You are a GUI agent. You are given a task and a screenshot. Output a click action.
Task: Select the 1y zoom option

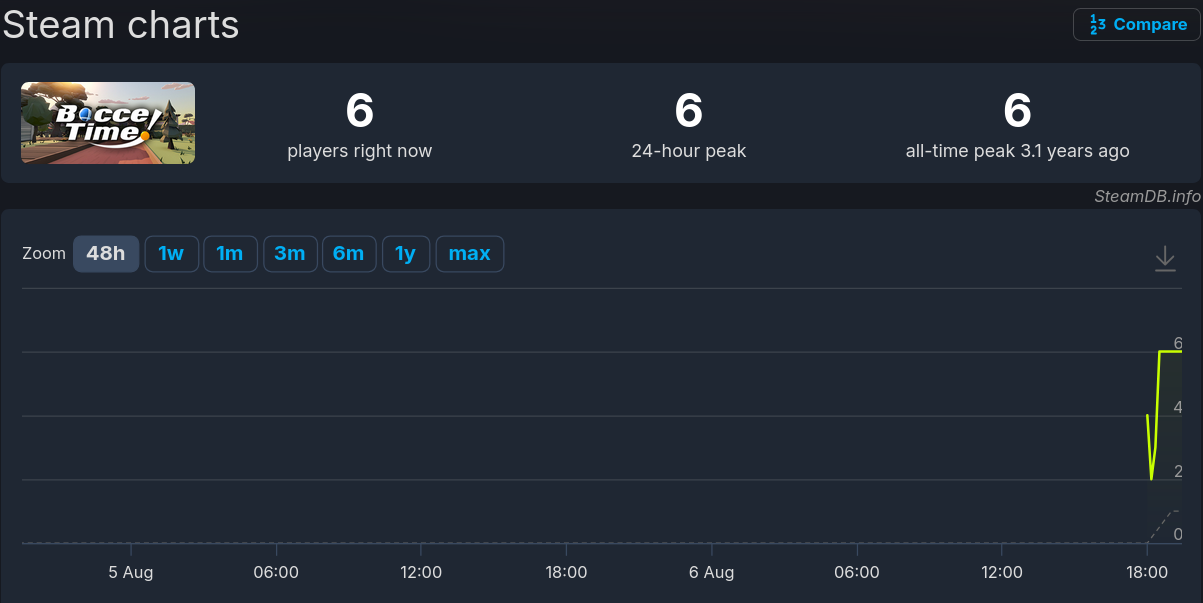point(405,254)
